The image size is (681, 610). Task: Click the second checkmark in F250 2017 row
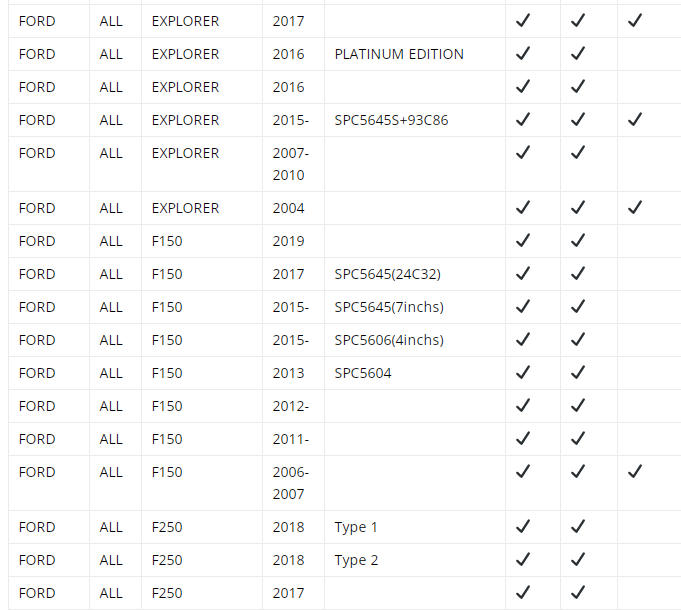pyautogui.click(x=578, y=592)
